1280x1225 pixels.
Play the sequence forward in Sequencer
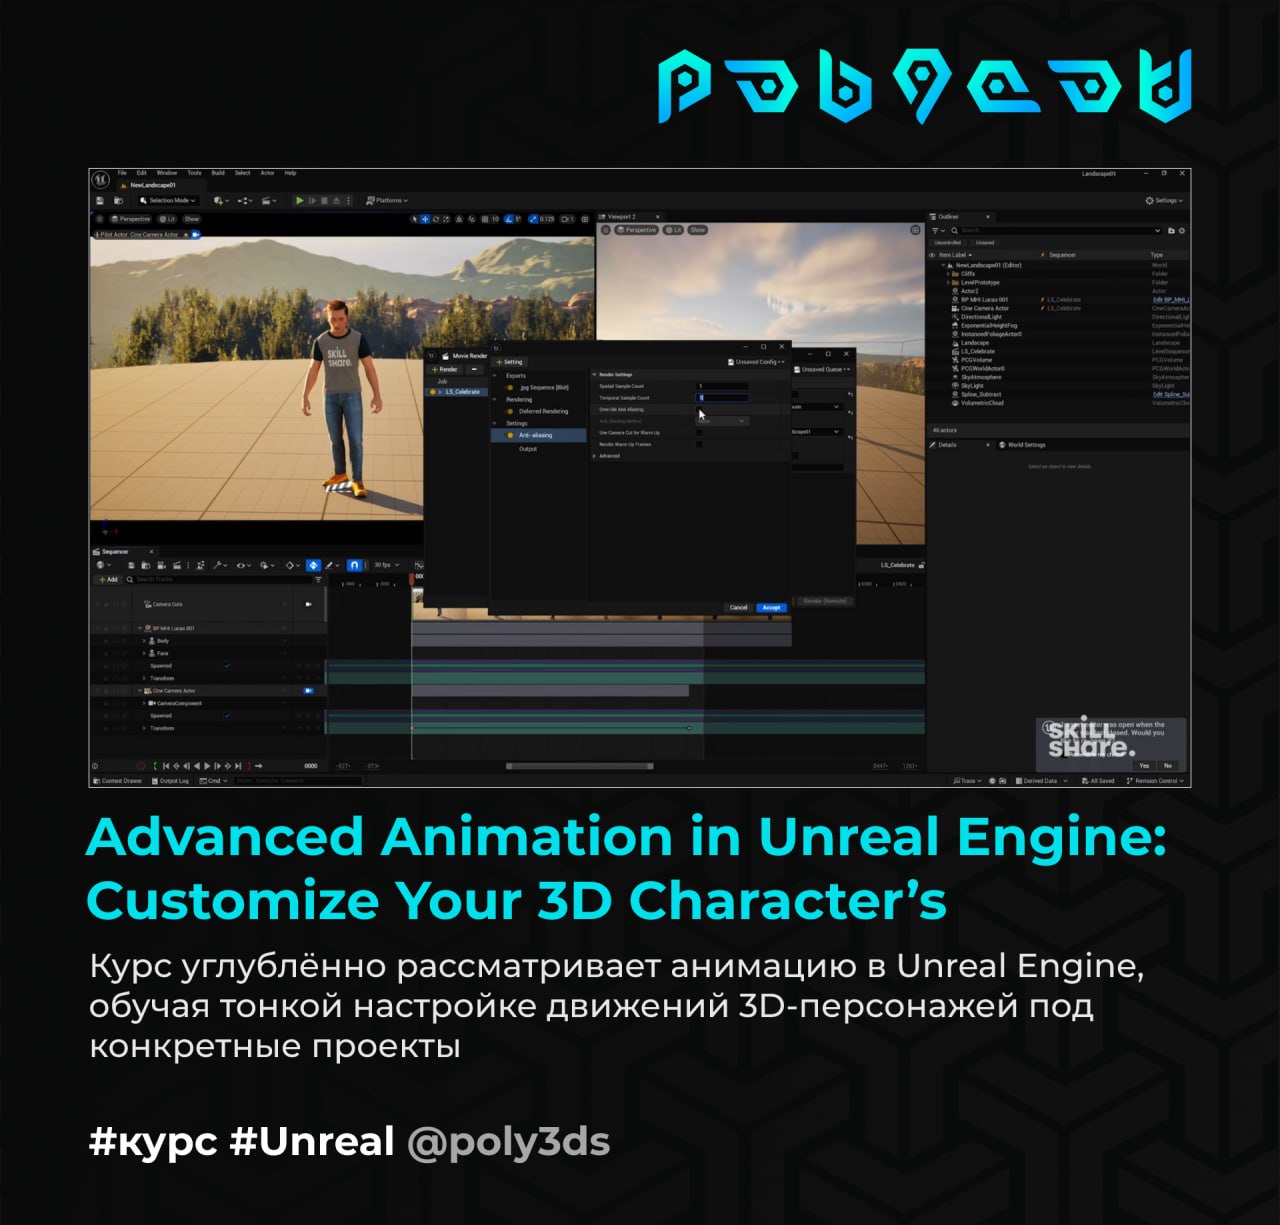tap(207, 766)
